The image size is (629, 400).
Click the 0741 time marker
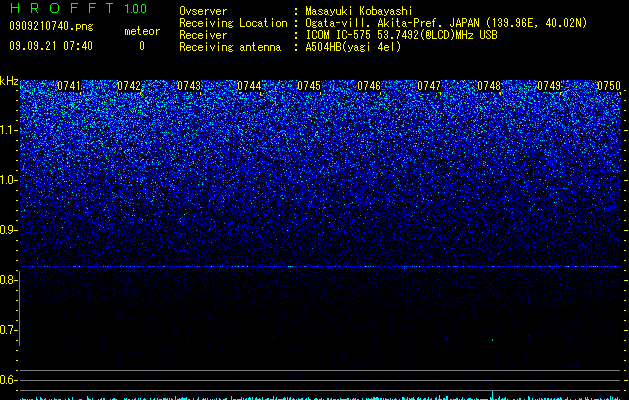(x=69, y=86)
